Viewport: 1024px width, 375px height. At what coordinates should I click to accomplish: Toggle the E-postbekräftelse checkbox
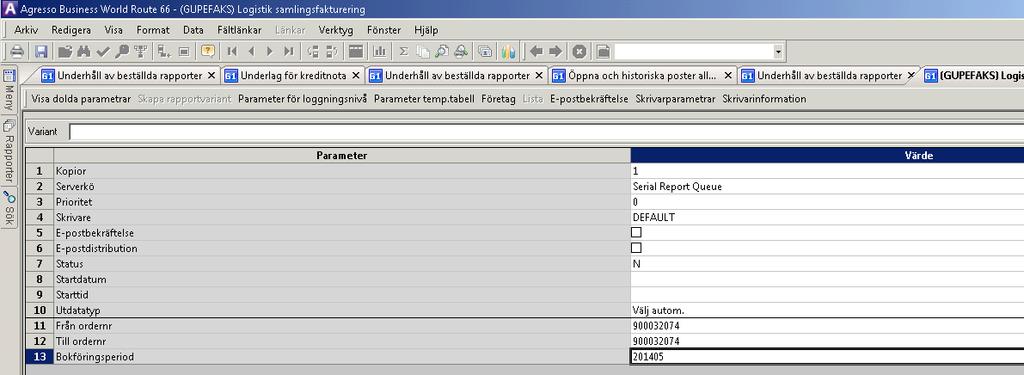point(636,232)
